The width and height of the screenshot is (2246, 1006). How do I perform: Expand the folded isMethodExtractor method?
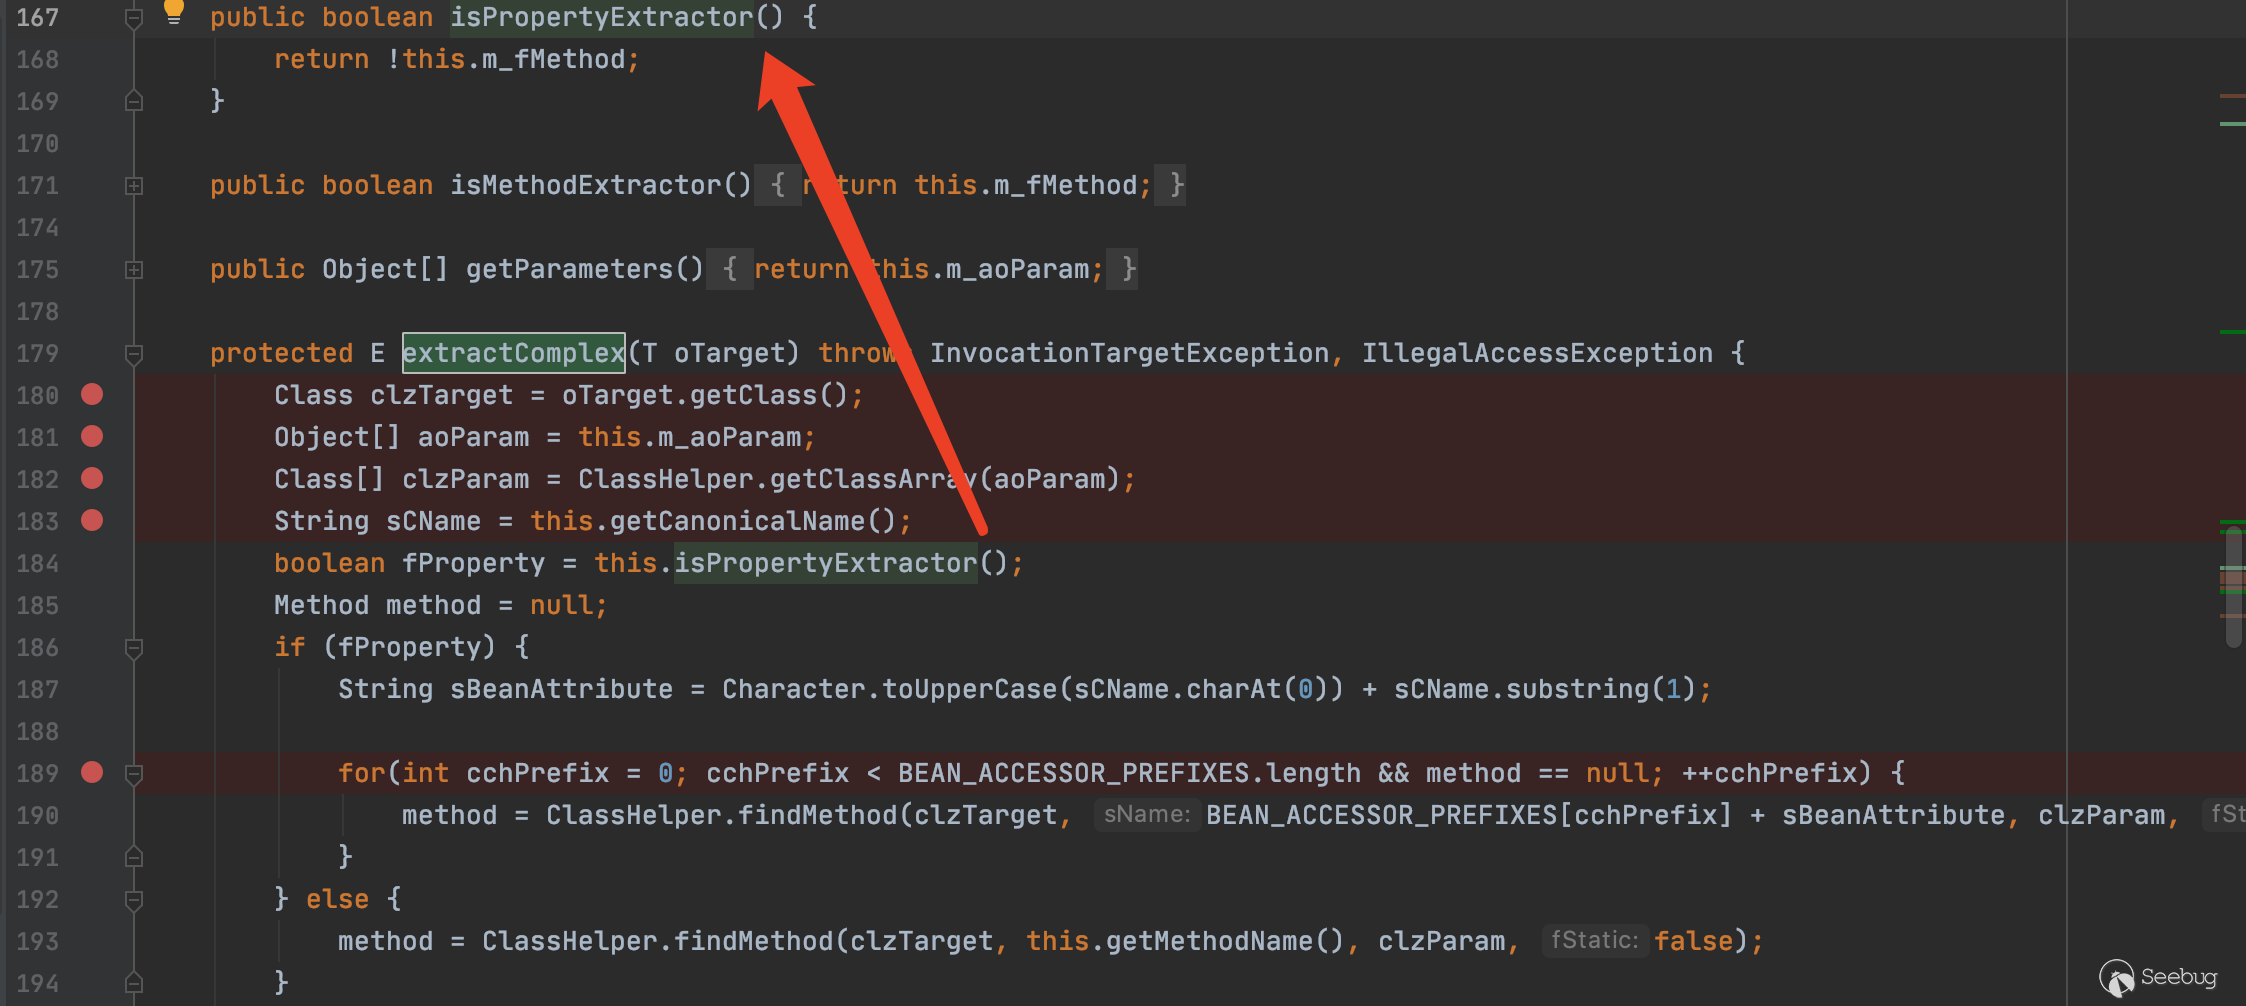(x=134, y=185)
